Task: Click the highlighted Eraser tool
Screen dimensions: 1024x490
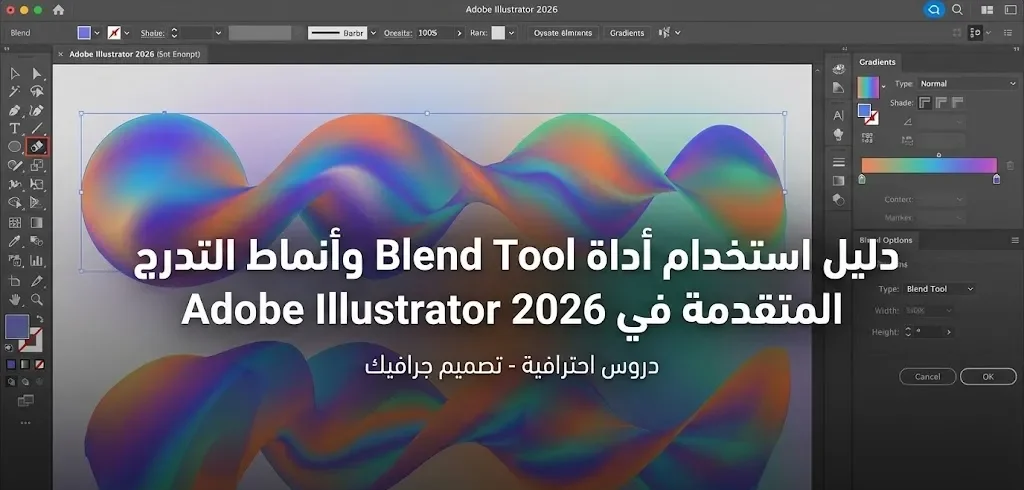Action: pyautogui.click(x=37, y=147)
